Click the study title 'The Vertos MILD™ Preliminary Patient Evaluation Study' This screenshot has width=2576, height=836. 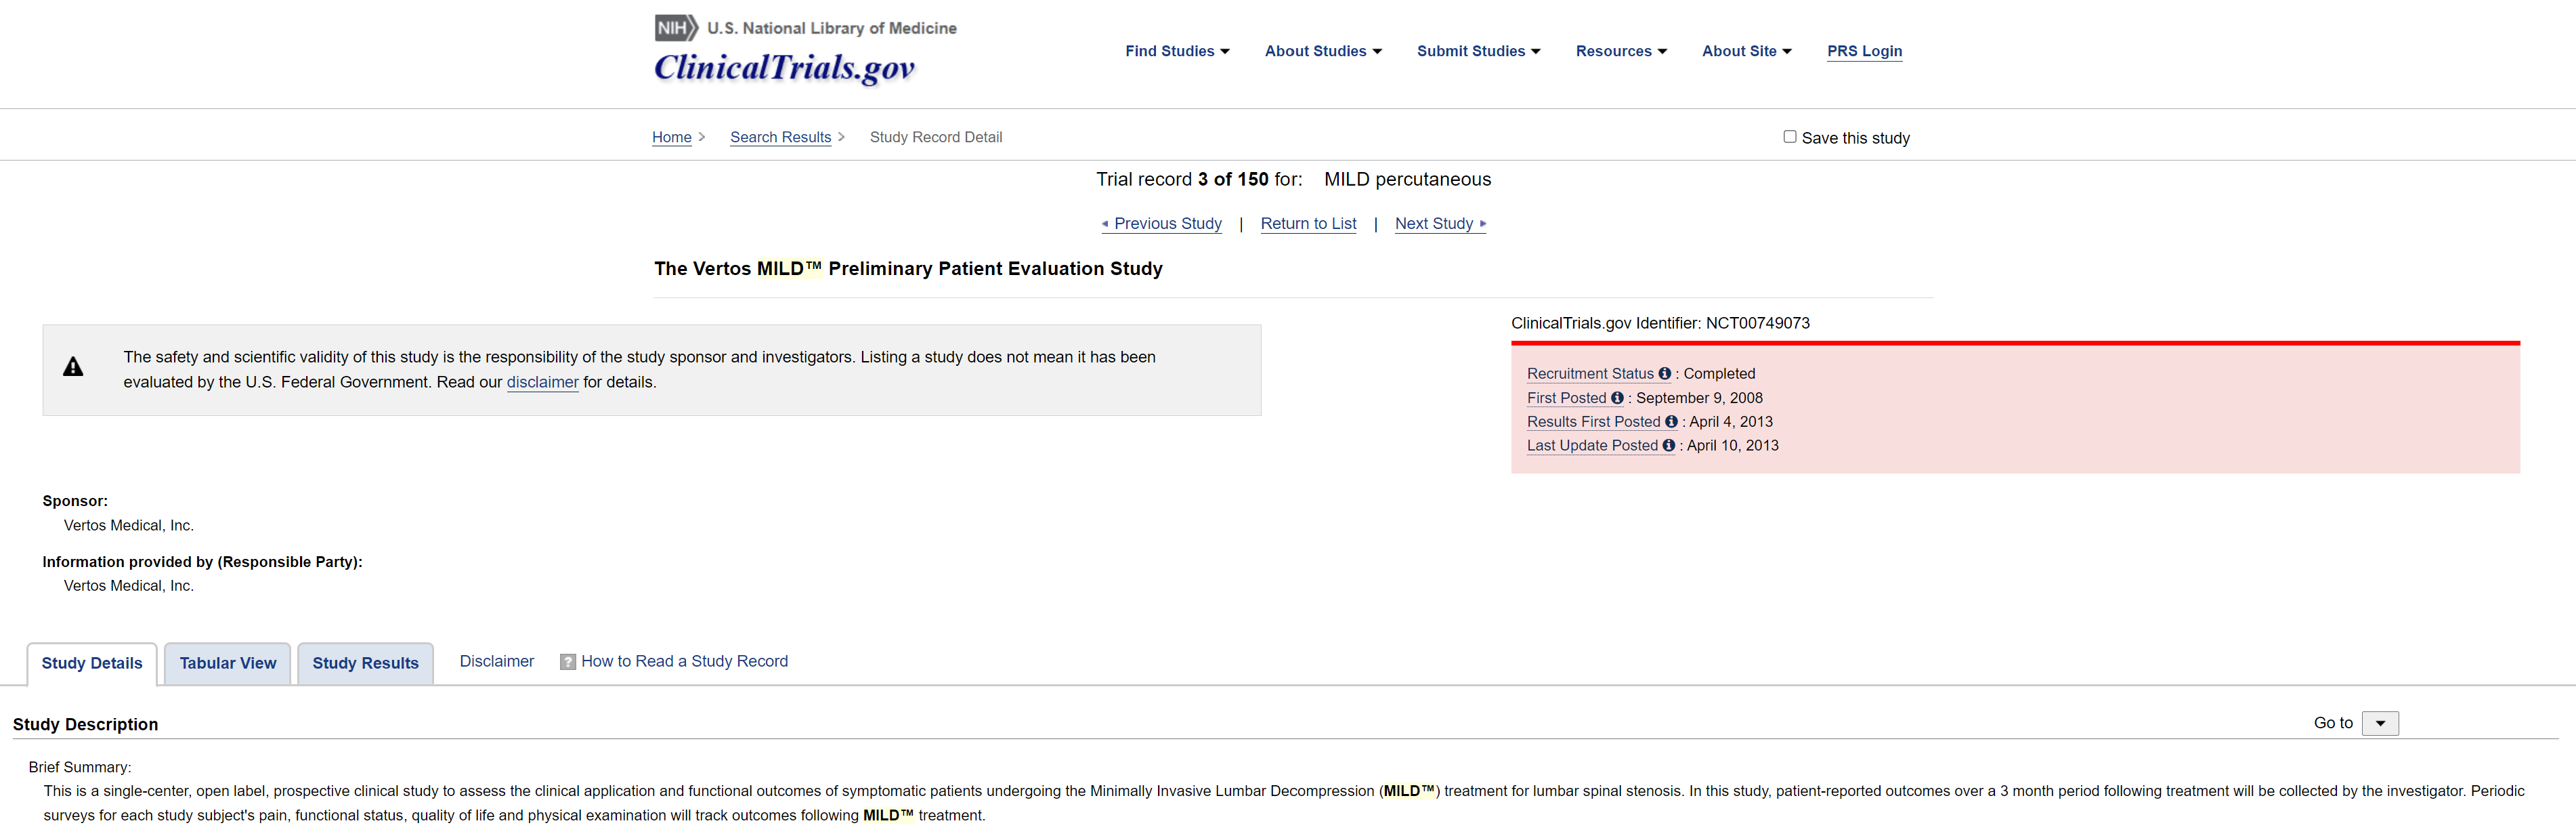tap(908, 268)
